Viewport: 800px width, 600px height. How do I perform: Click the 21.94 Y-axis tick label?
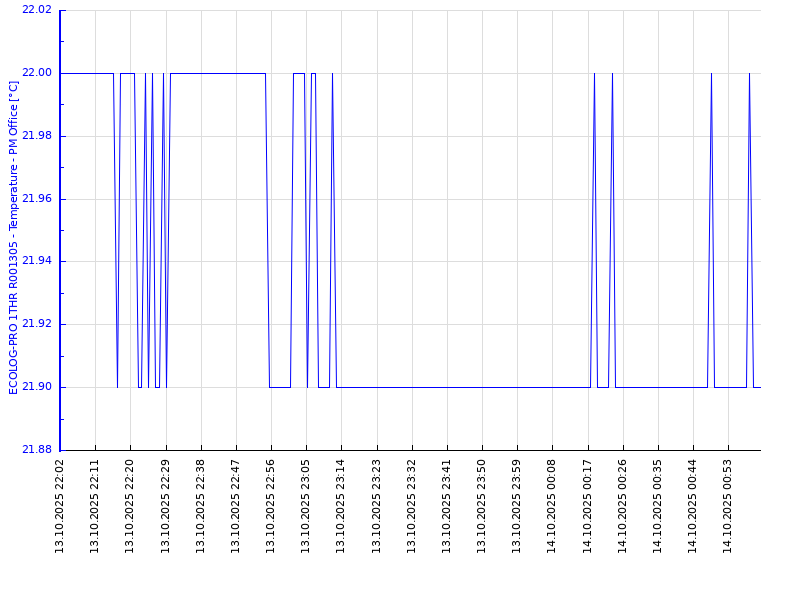coord(37,261)
